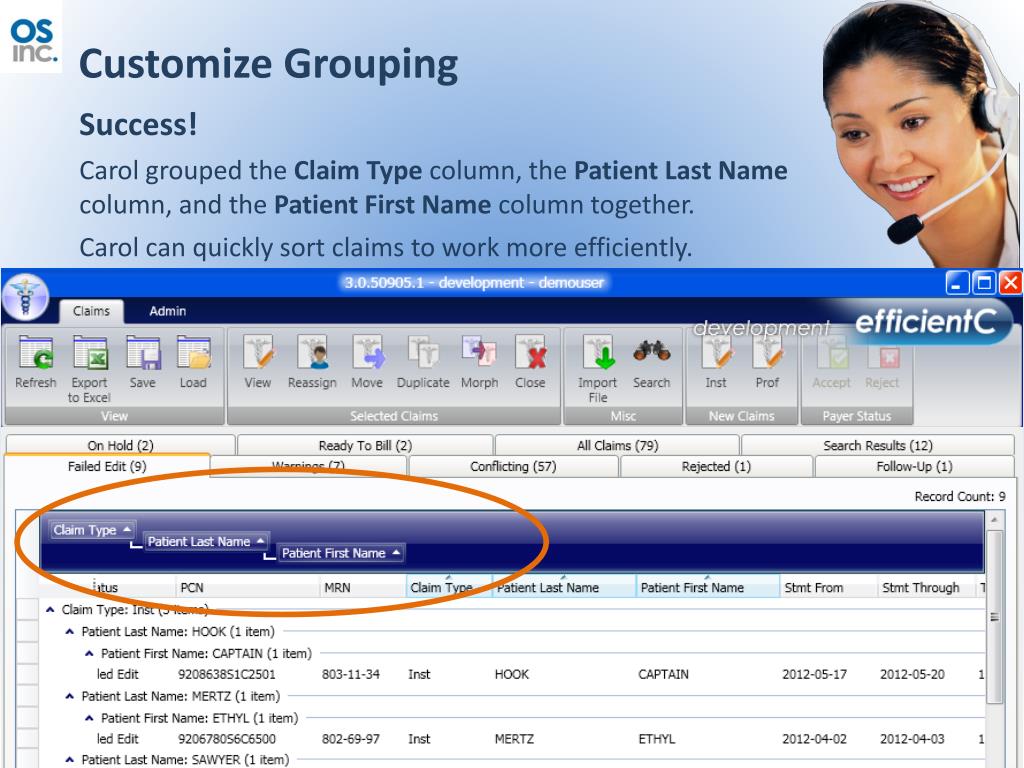Click the ETHYL first name cell
This screenshot has height=768, width=1024.
pyautogui.click(x=657, y=739)
